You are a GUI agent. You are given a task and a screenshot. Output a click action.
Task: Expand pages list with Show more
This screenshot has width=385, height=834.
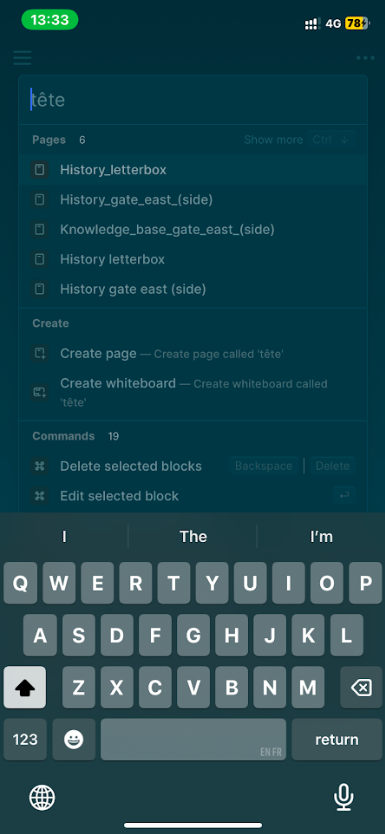tap(273, 140)
